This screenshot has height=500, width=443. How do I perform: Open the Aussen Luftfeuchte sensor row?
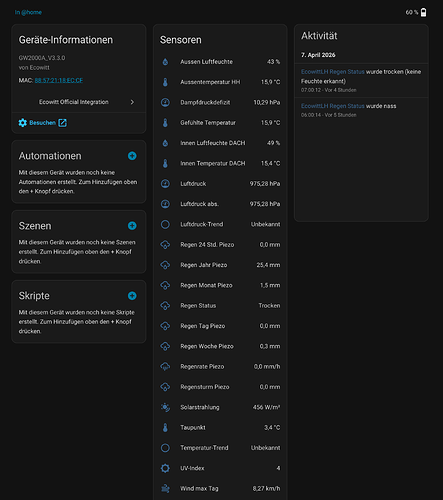tap(220, 62)
